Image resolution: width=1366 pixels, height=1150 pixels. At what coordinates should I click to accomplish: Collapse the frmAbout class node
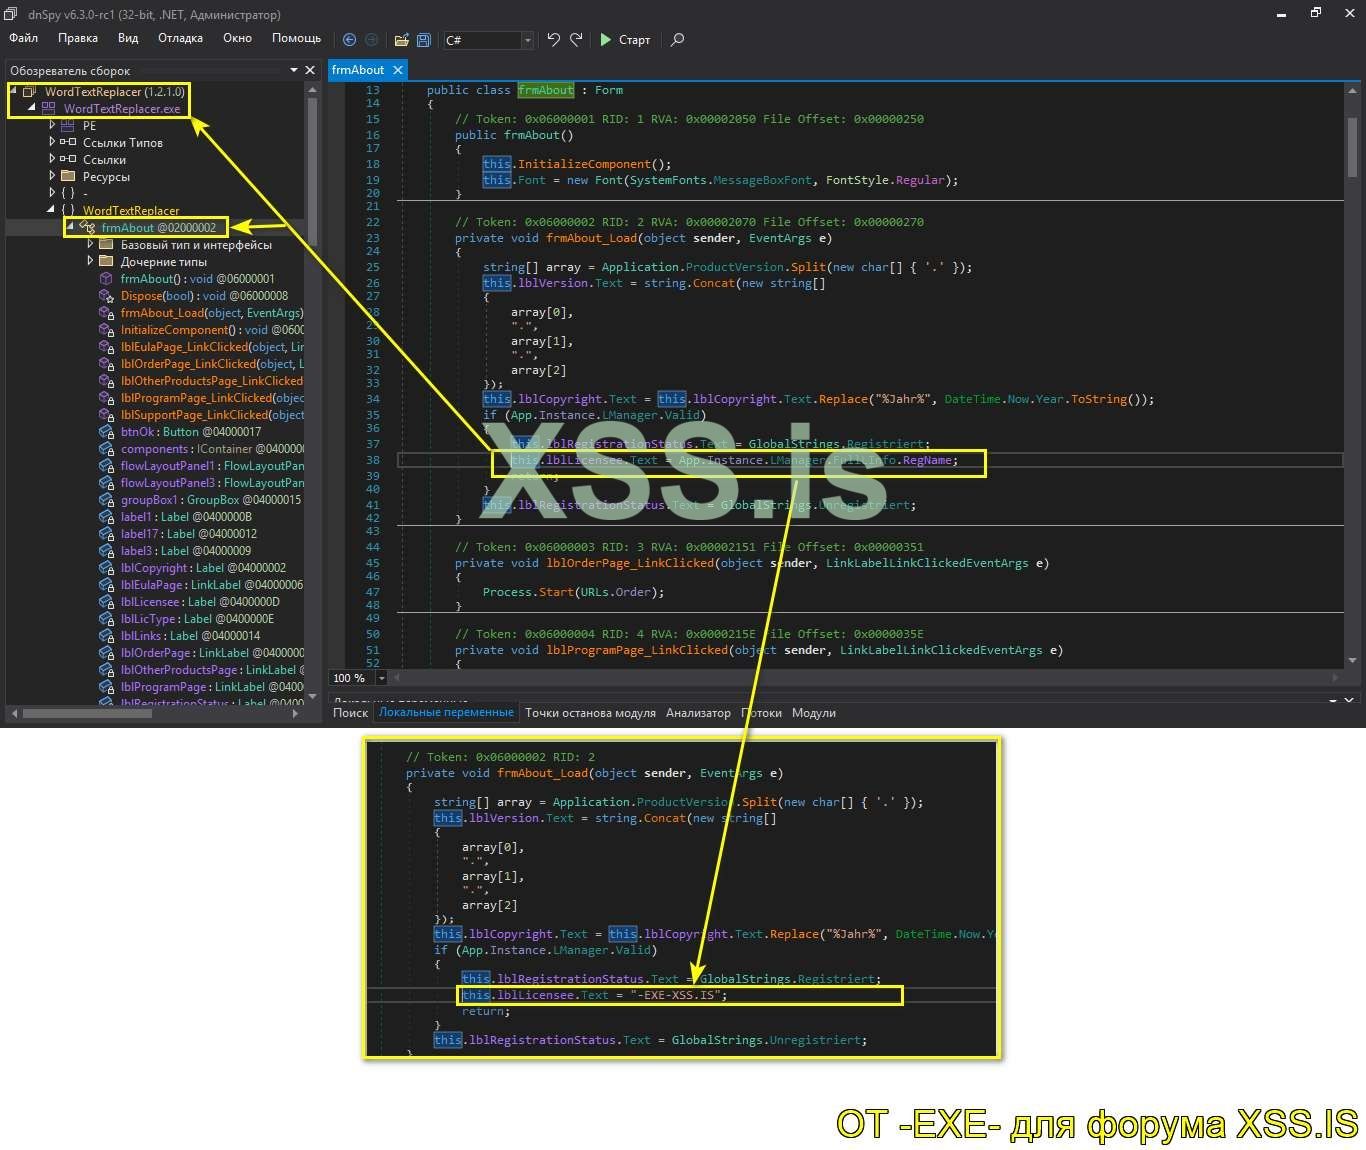[70, 227]
